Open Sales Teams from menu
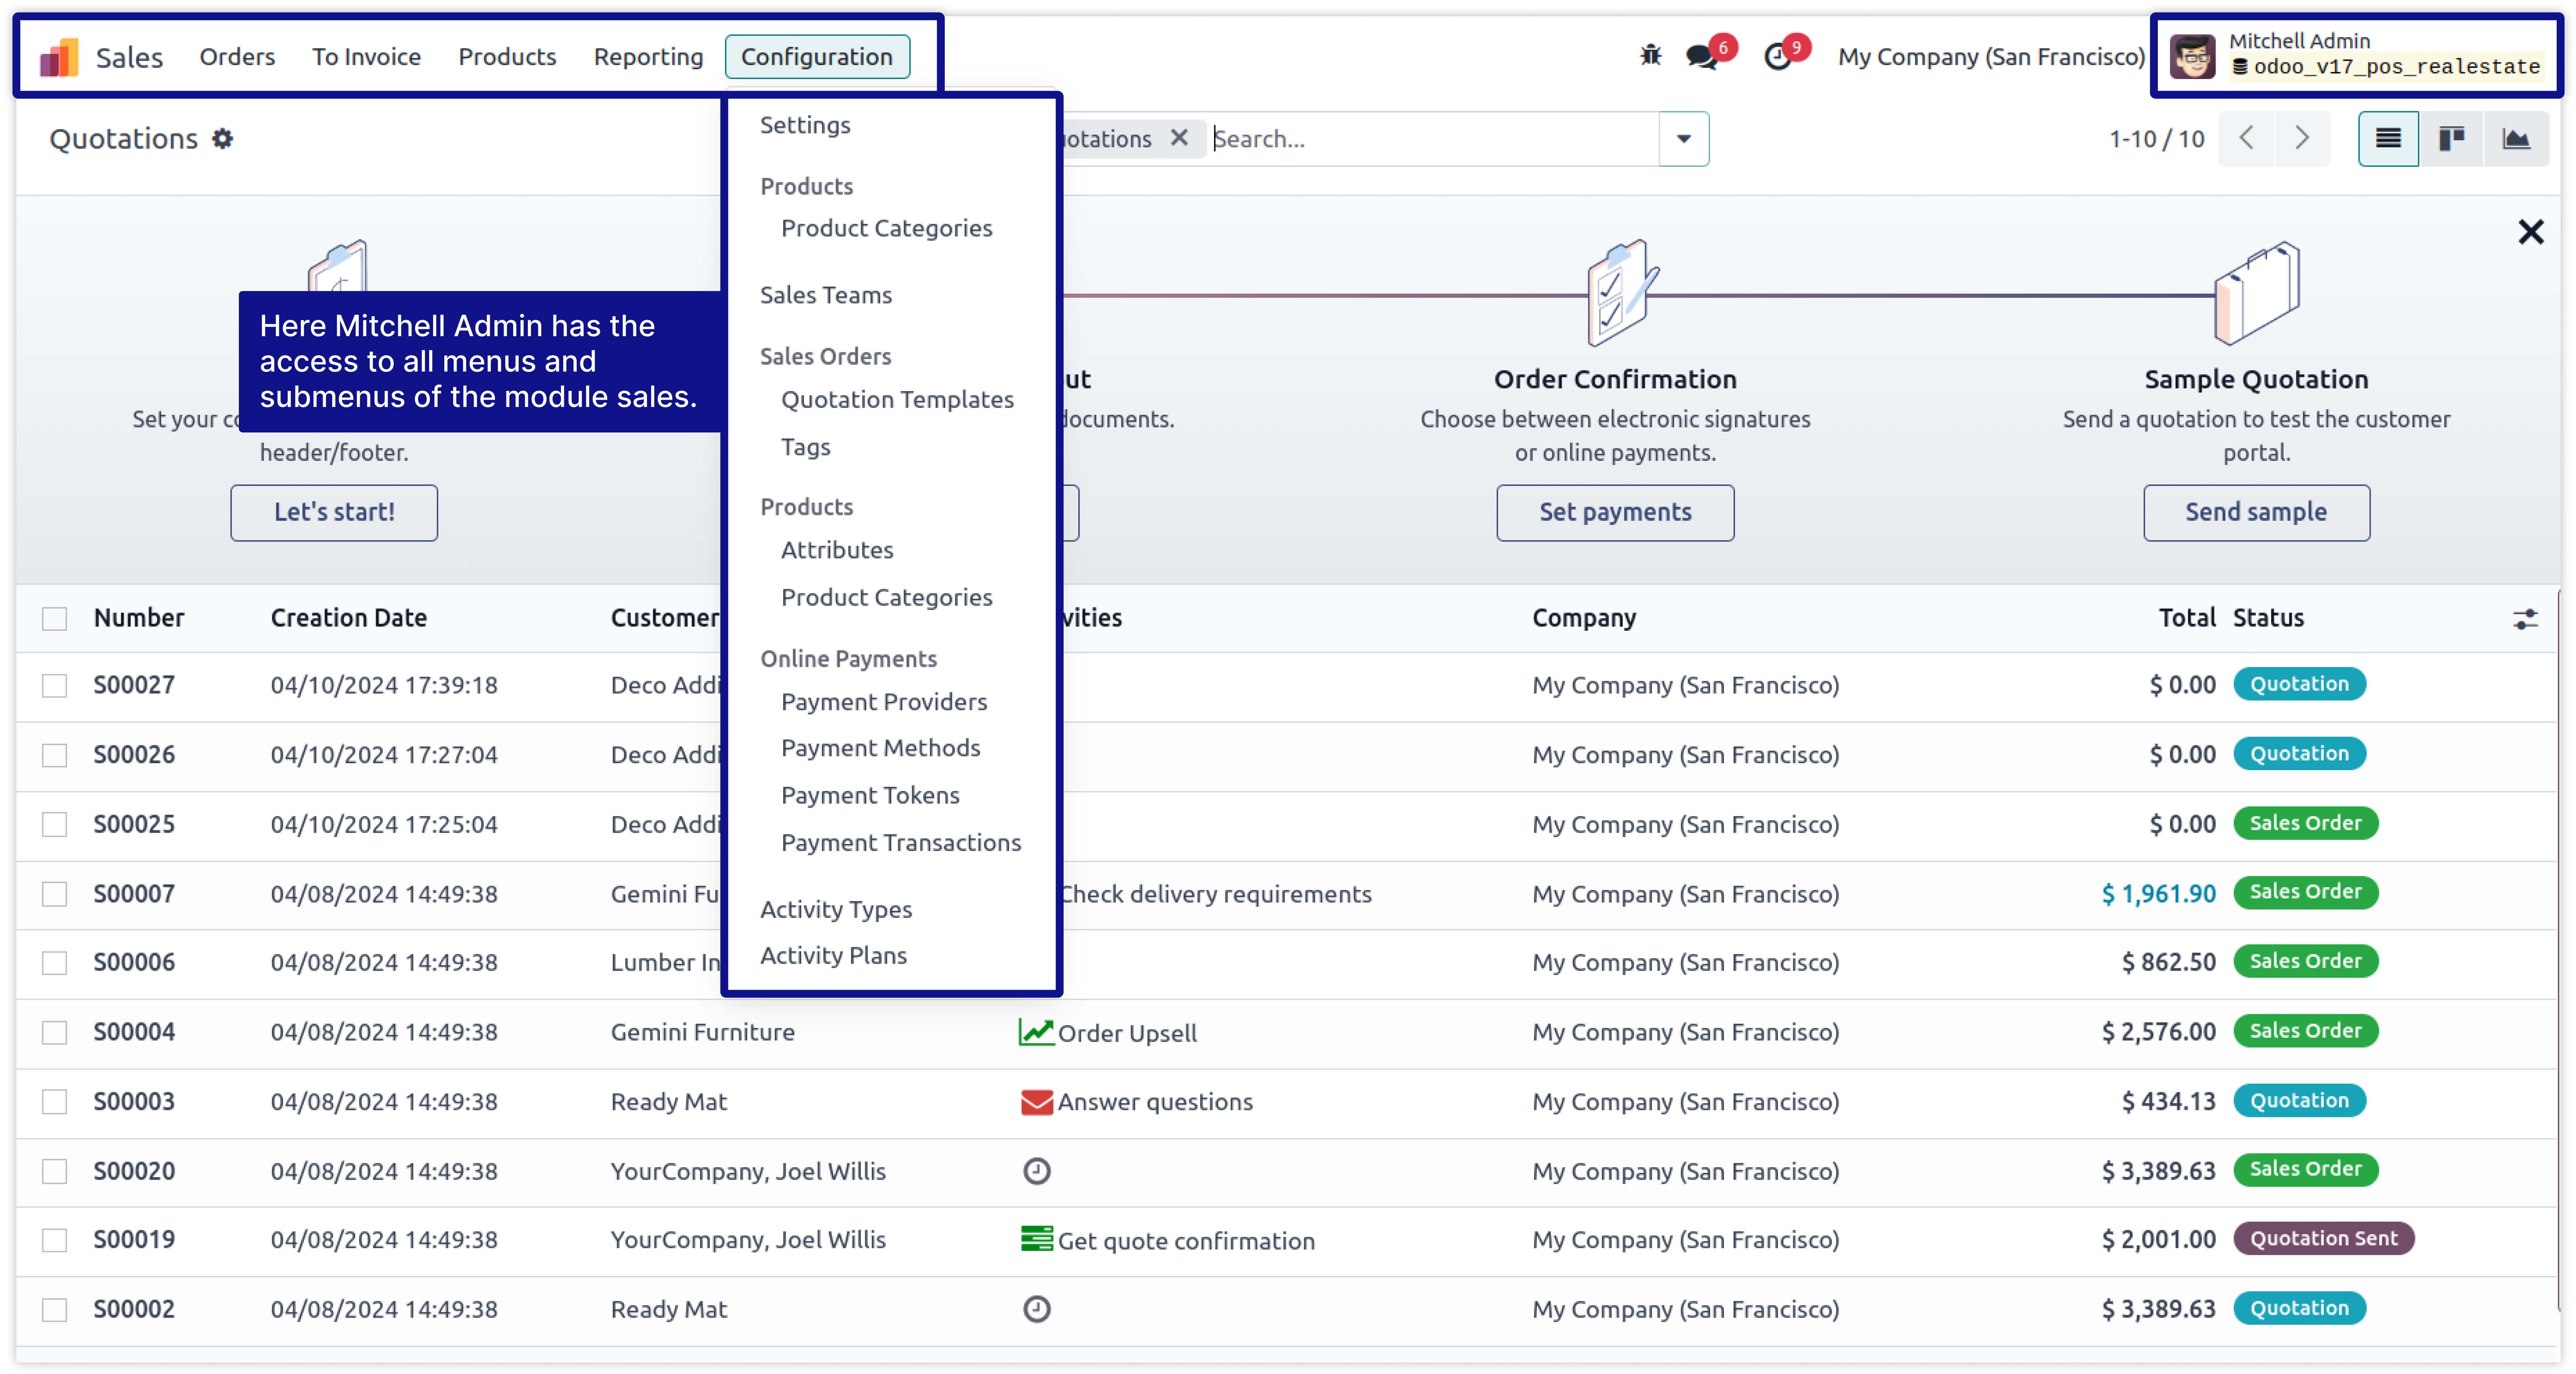Screen dimensions: 2576x1374 pyautogui.click(x=826, y=295)
